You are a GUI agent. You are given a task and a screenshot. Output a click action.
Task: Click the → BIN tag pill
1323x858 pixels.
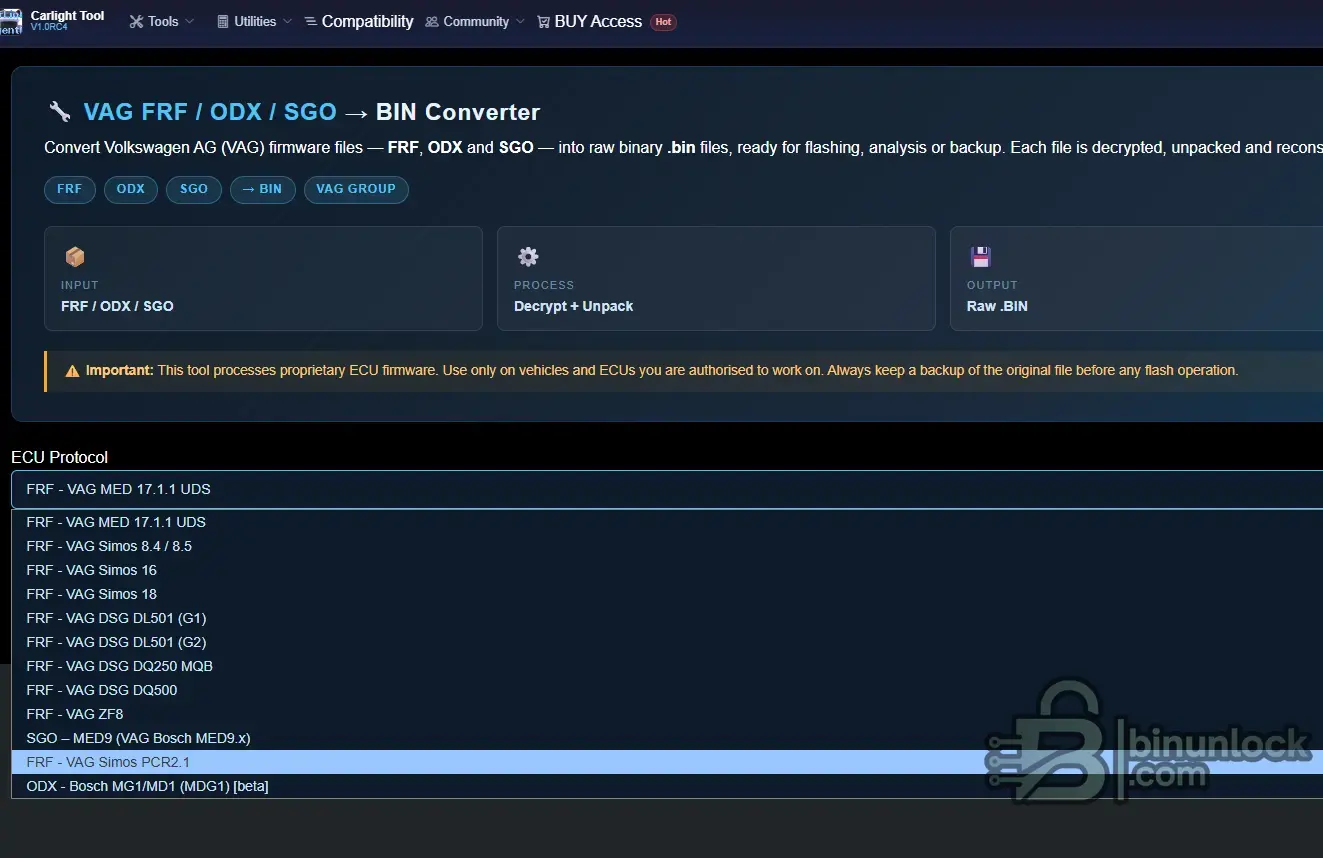(x=263, y=189)
